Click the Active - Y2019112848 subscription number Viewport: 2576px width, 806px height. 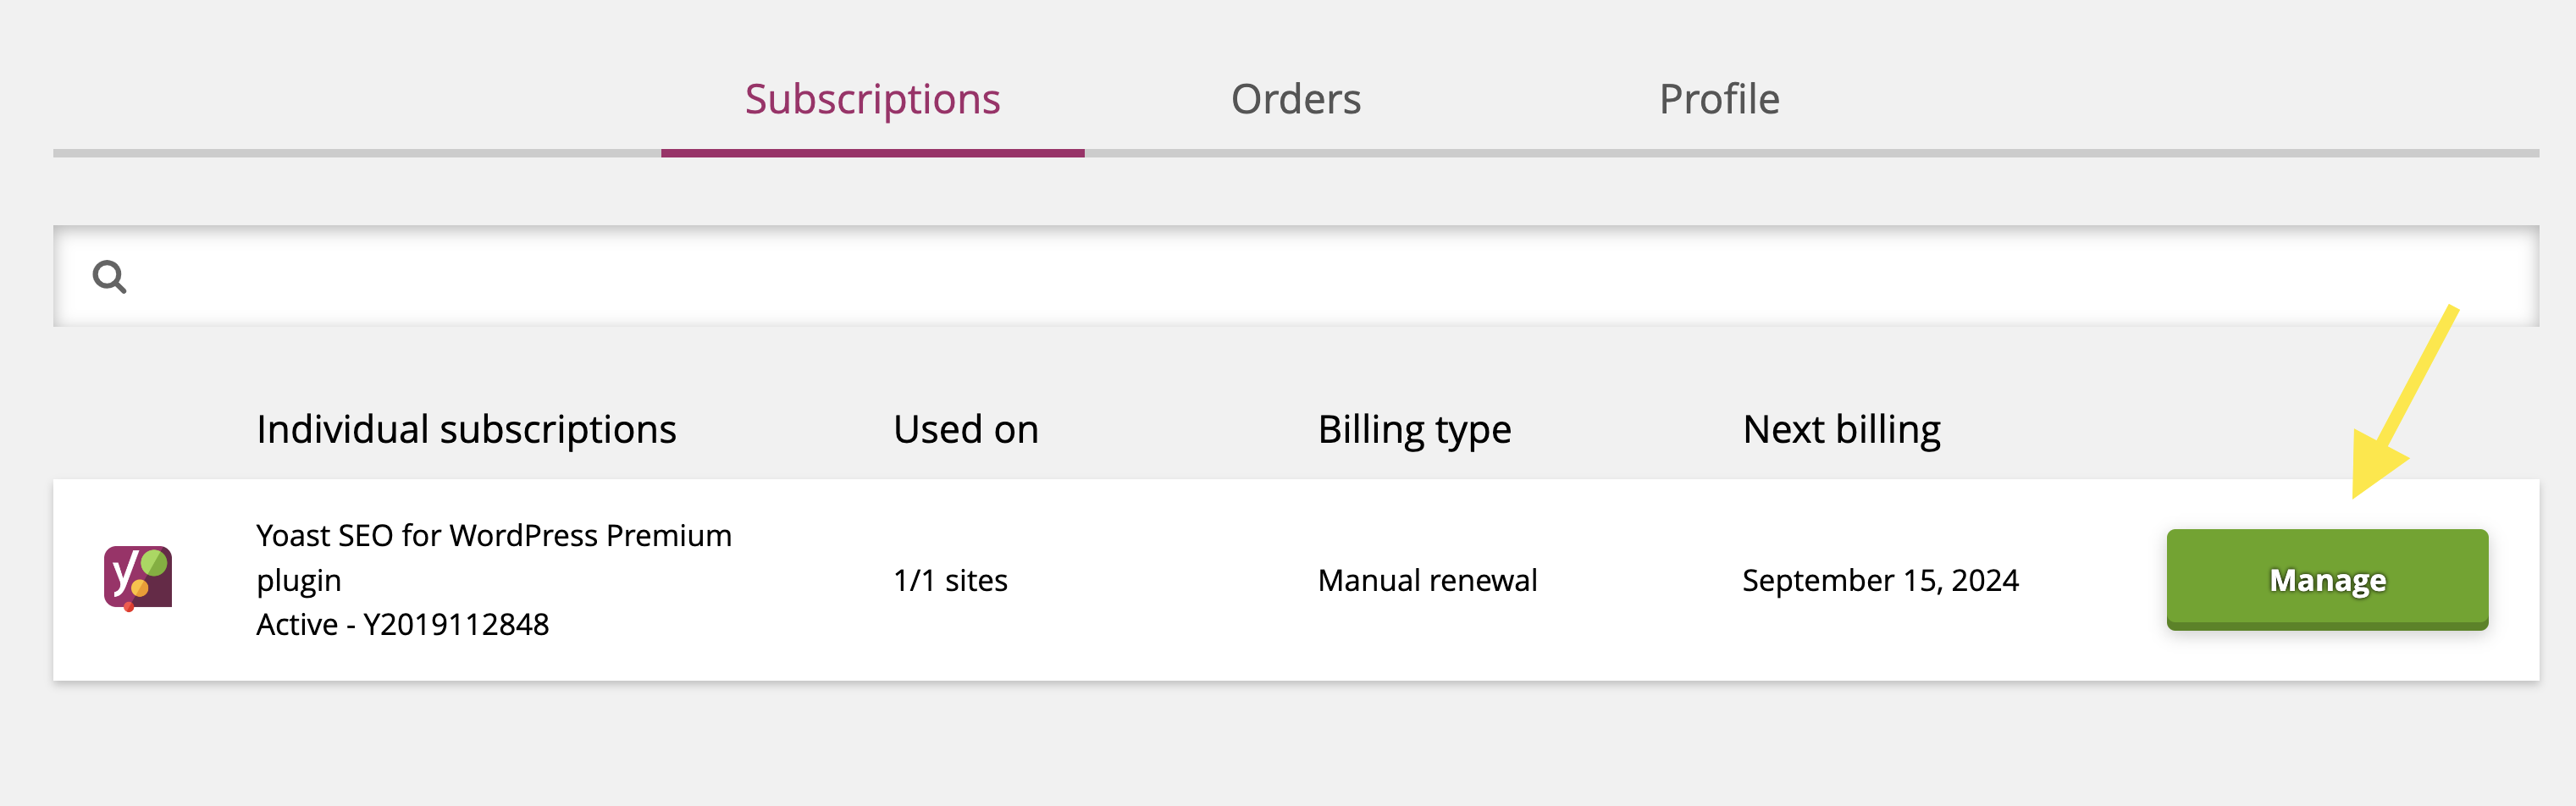coord(404,625)
